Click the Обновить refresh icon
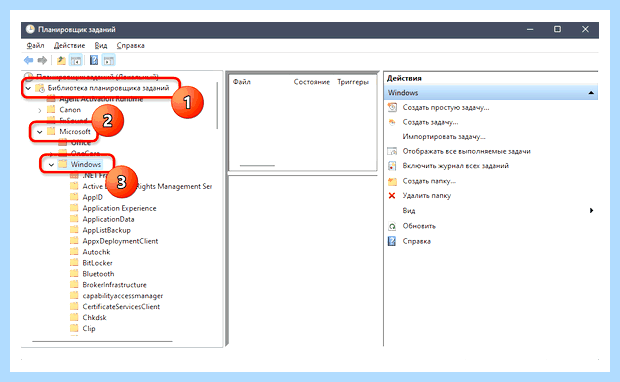The width and height of the screenshot is (620, 382). click(392, 226)
